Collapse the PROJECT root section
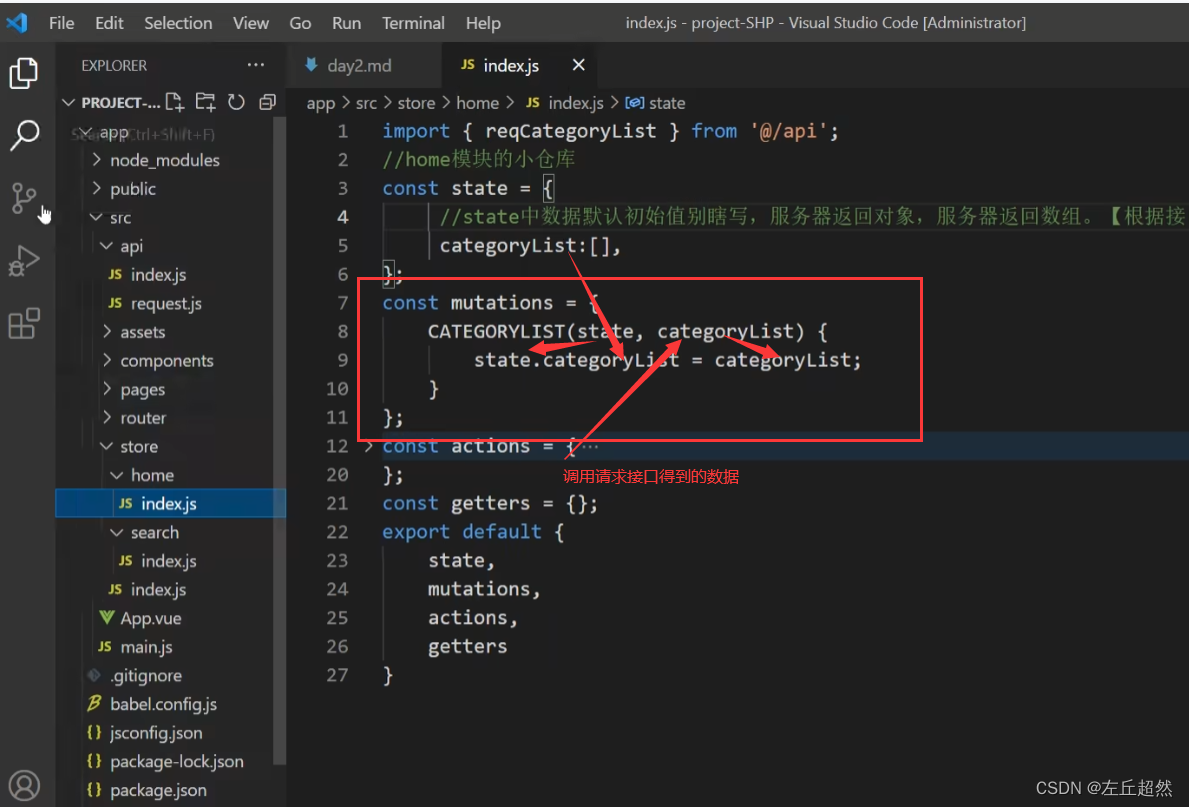The height and width of the screenshot is (807, 1189). 68,102
